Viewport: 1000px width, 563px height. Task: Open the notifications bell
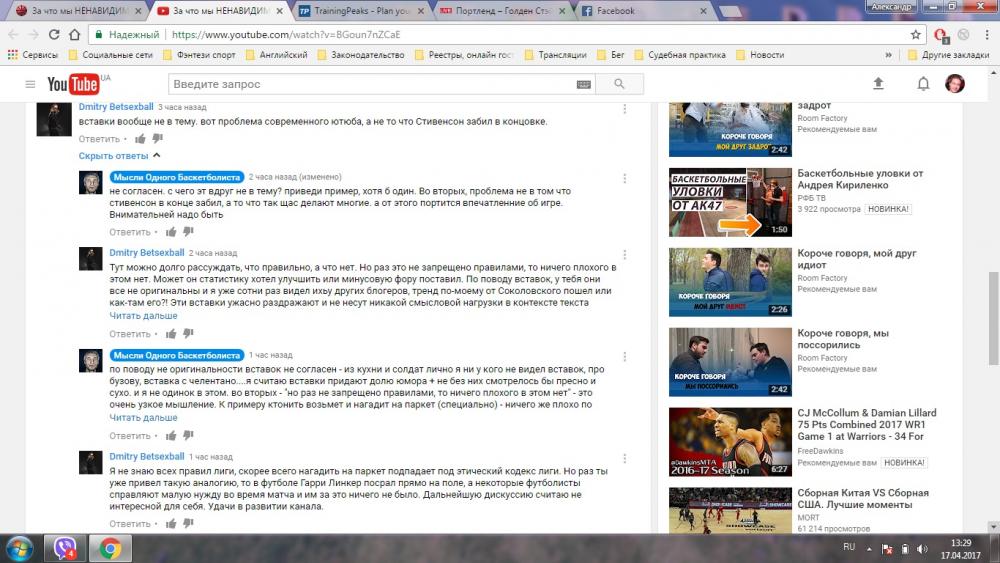(x=923, y=84)
